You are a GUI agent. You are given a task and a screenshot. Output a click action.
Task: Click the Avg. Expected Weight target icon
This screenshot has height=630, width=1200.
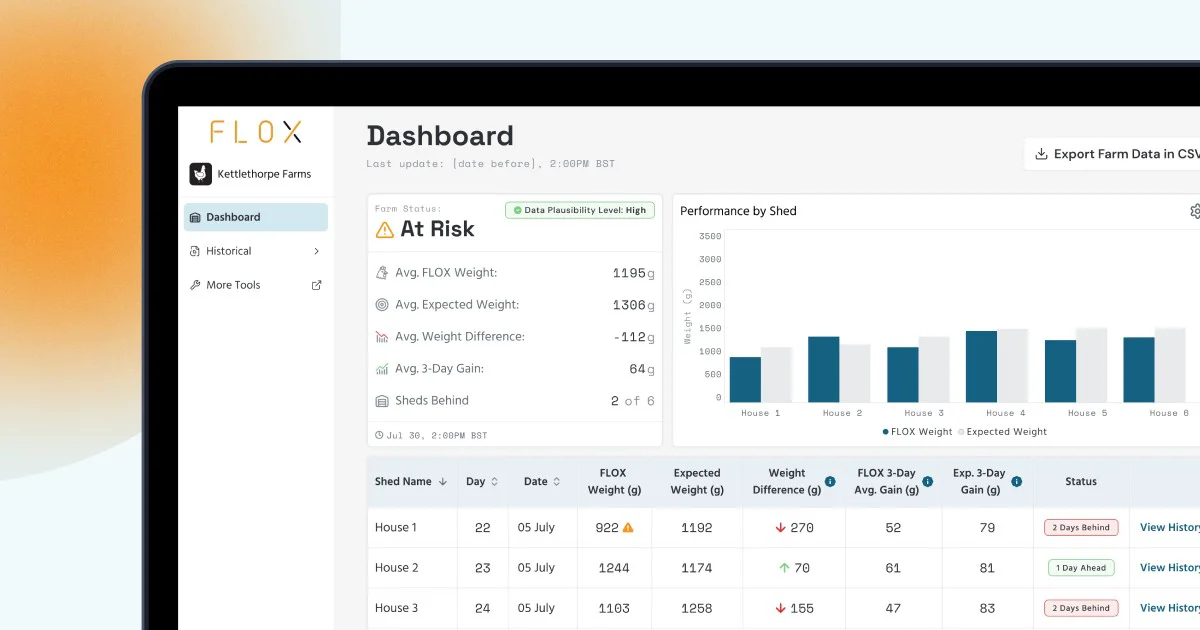click(382, 305)
